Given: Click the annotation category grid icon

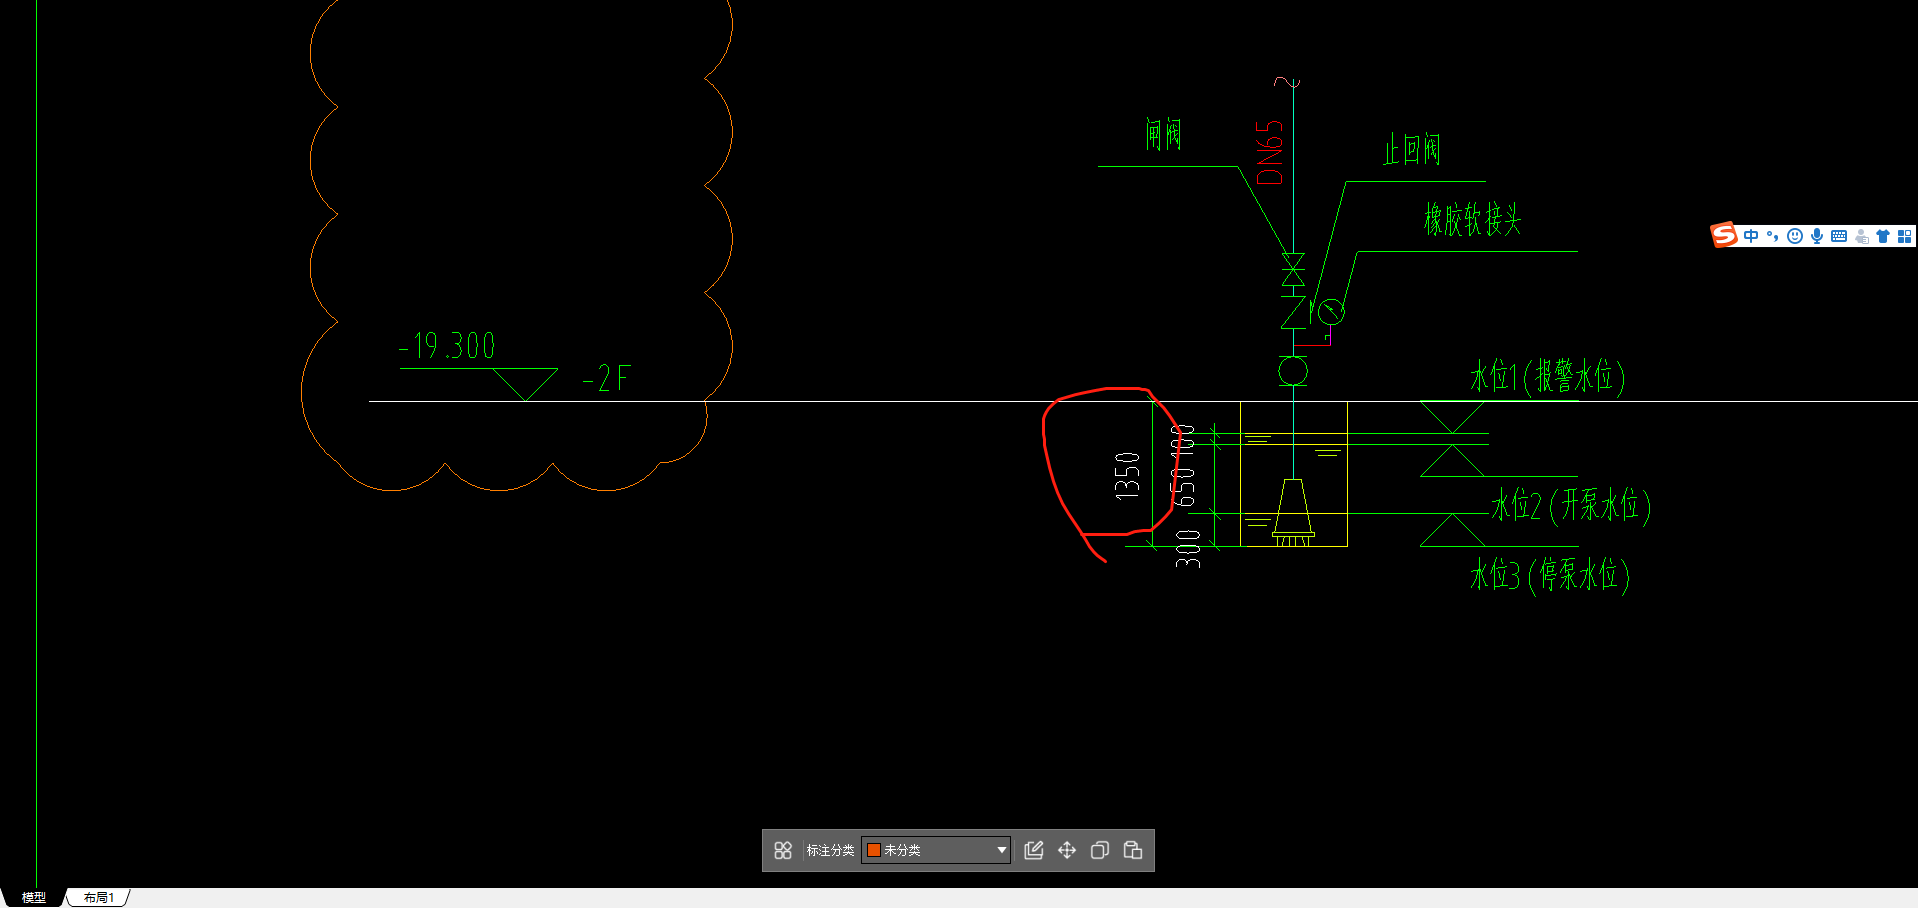Looking at the screenshot, I should (x=783, y=850).
